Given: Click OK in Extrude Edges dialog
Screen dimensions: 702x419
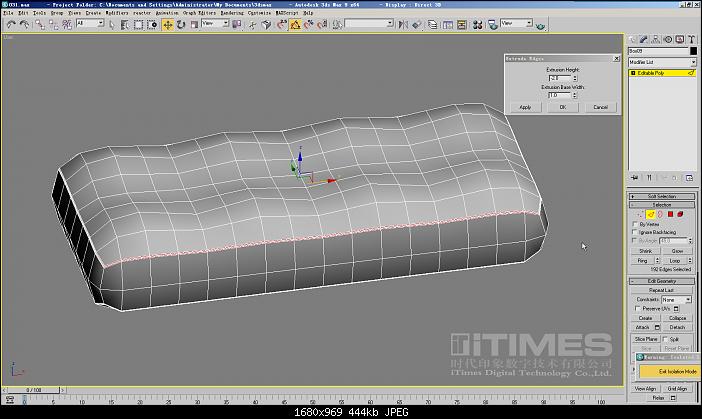Looking at the screenshot, I should pos(563,107).
